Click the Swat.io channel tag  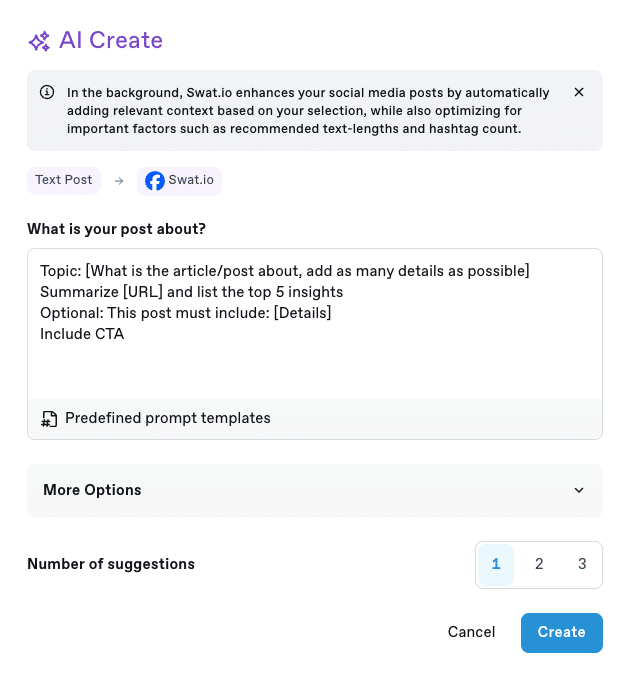pos(179,181)
